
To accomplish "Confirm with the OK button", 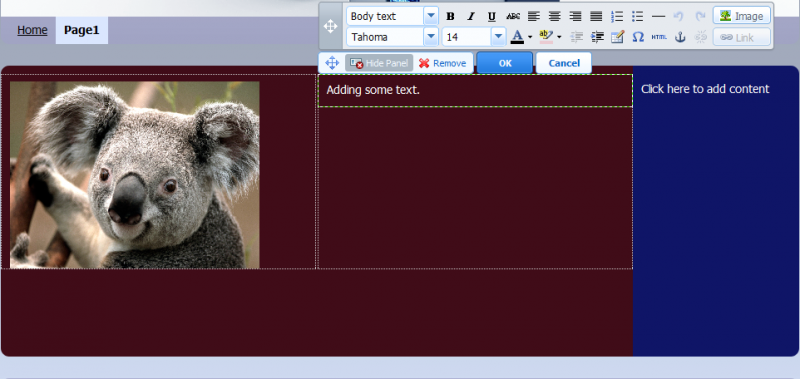I will click(505, 63).
